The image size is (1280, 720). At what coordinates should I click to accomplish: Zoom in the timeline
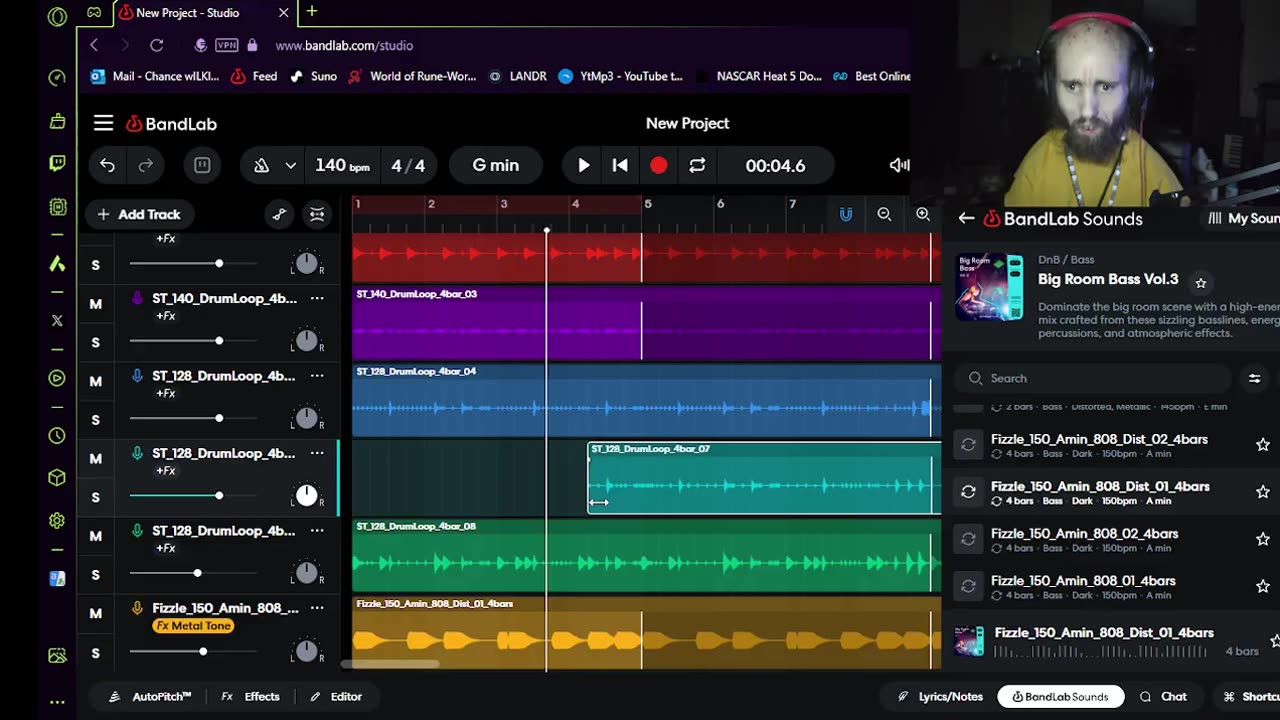coord(923,214)
